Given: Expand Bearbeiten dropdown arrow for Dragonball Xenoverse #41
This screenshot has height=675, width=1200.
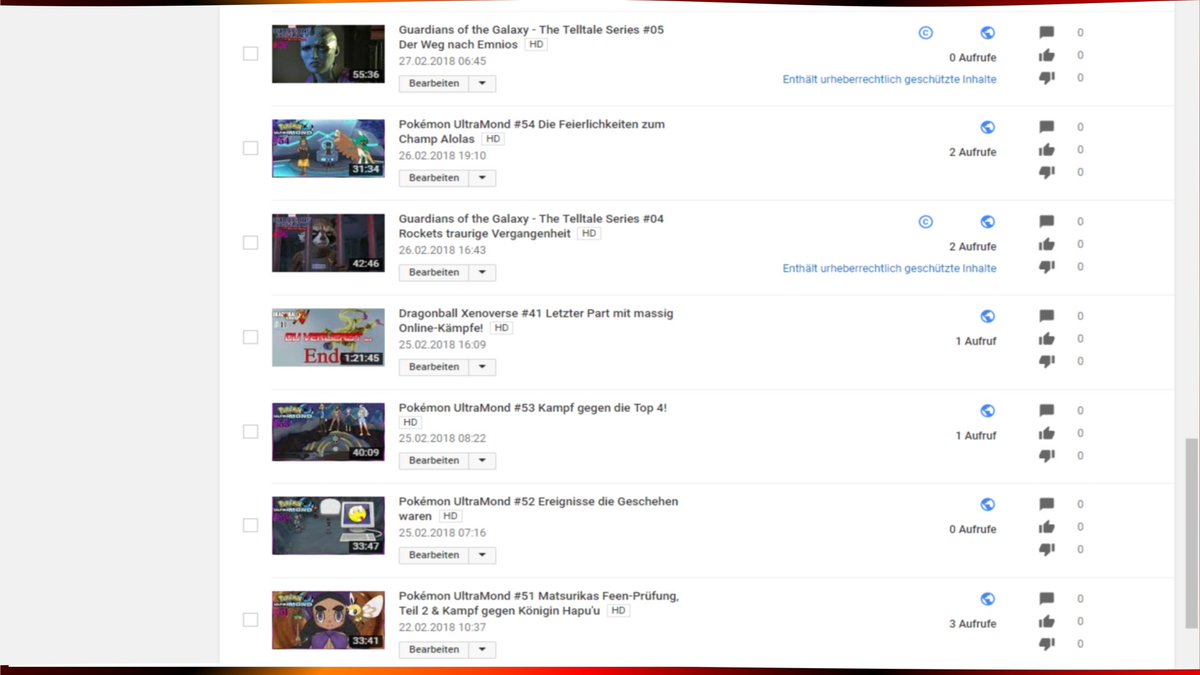Looking at the screenshot, I should click(482, 367).
